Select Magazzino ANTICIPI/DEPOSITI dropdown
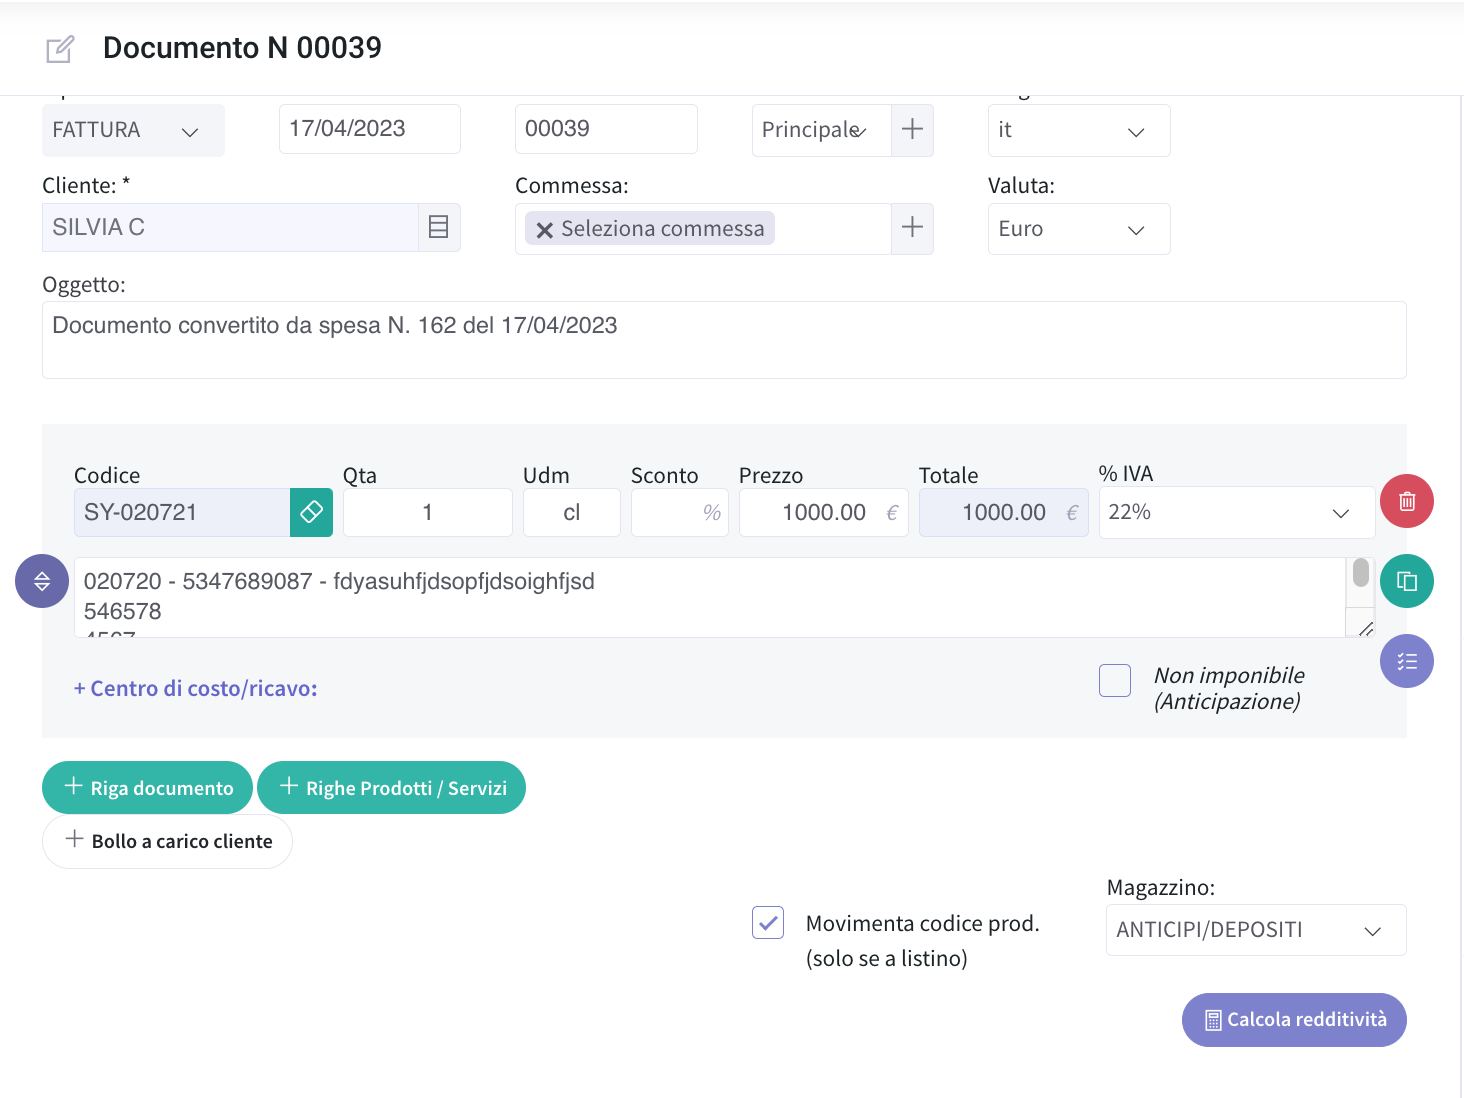Image resolution: width=1464 pixels, height=1098 pixels. [x=1256, y=930]
